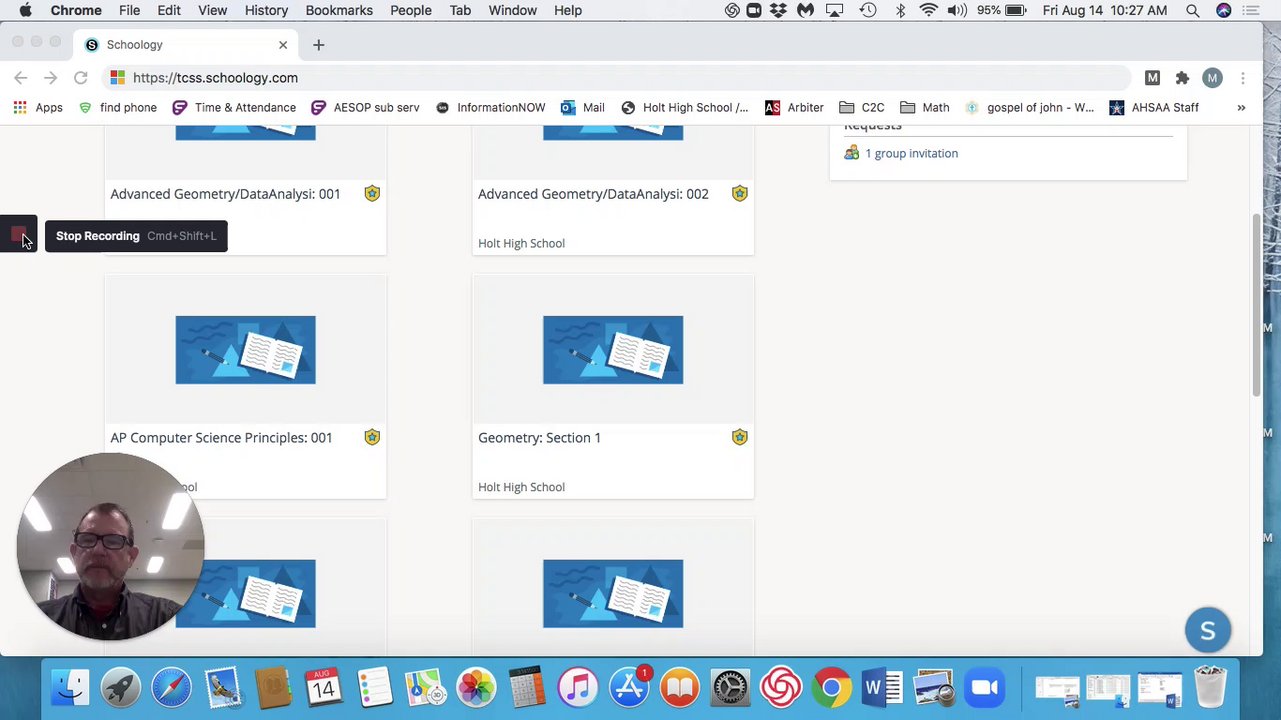Open the AESOP sub serv bookmark
Screen dimensions: 1281x720
(x=365, y=107)
